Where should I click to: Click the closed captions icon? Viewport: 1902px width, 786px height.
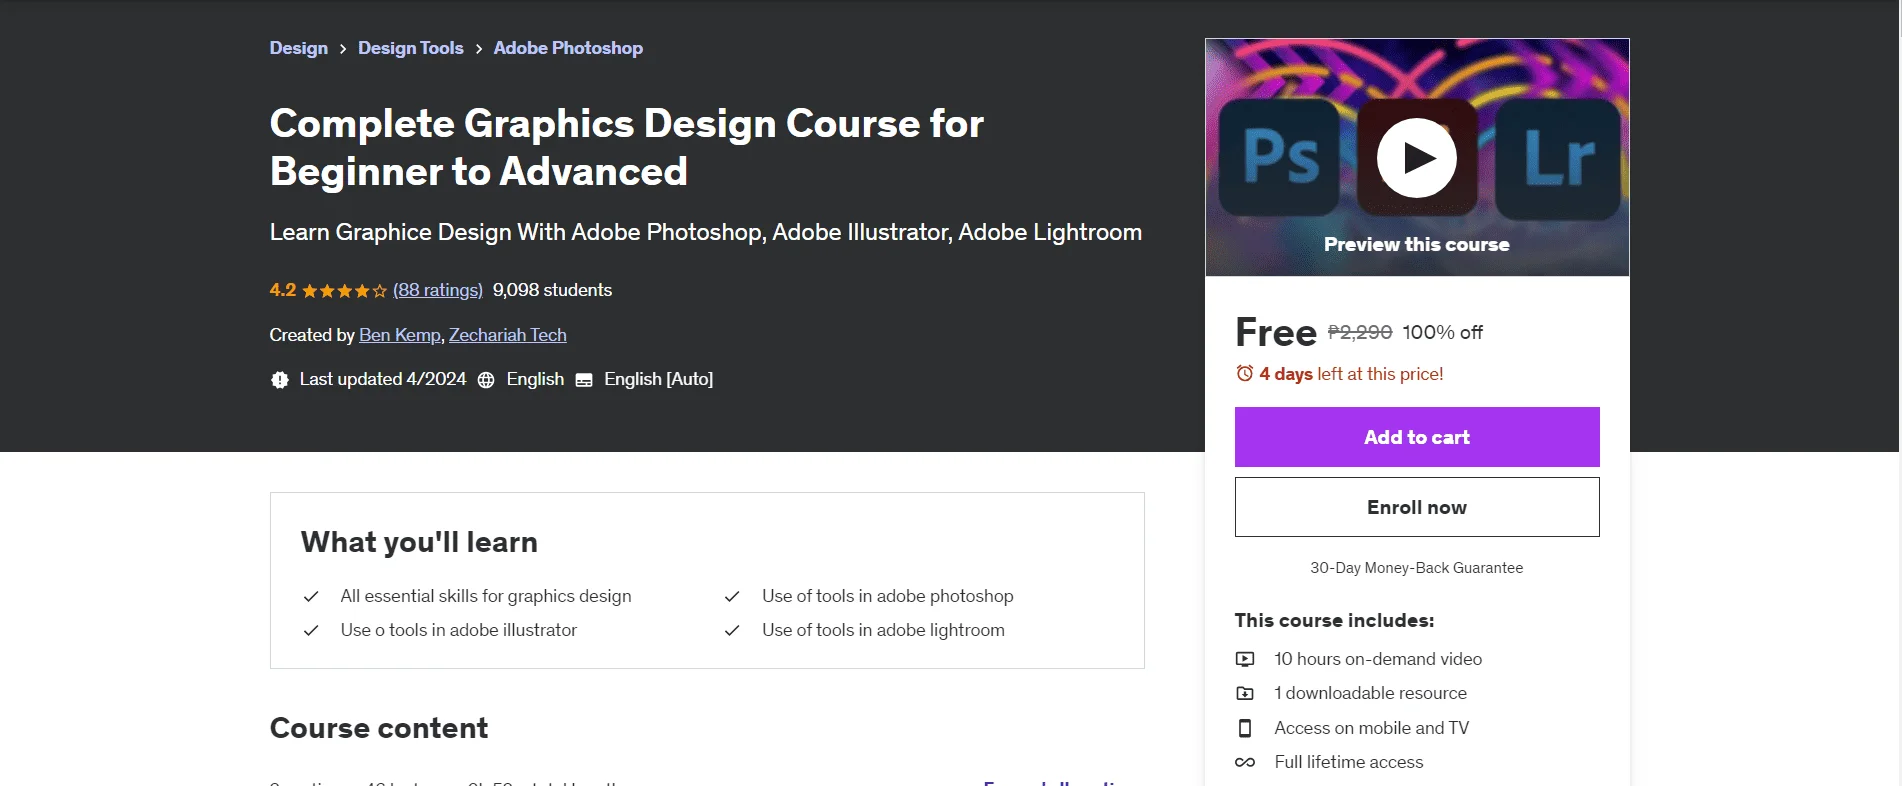(584, 380)
